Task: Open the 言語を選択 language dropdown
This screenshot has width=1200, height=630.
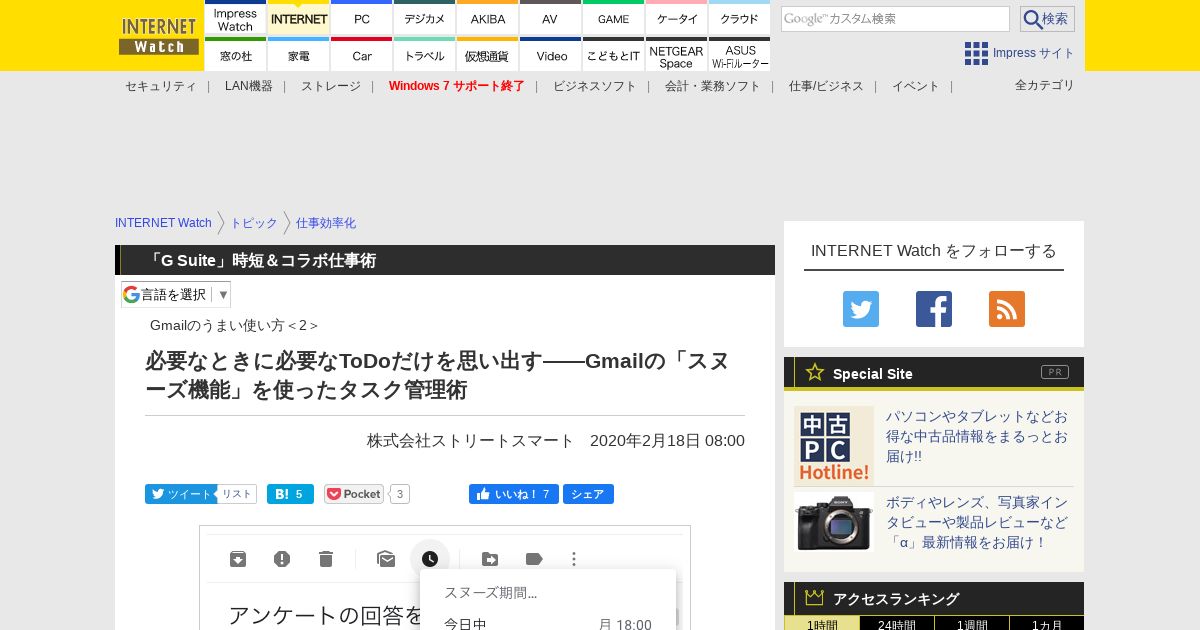Action: point(176,294)
